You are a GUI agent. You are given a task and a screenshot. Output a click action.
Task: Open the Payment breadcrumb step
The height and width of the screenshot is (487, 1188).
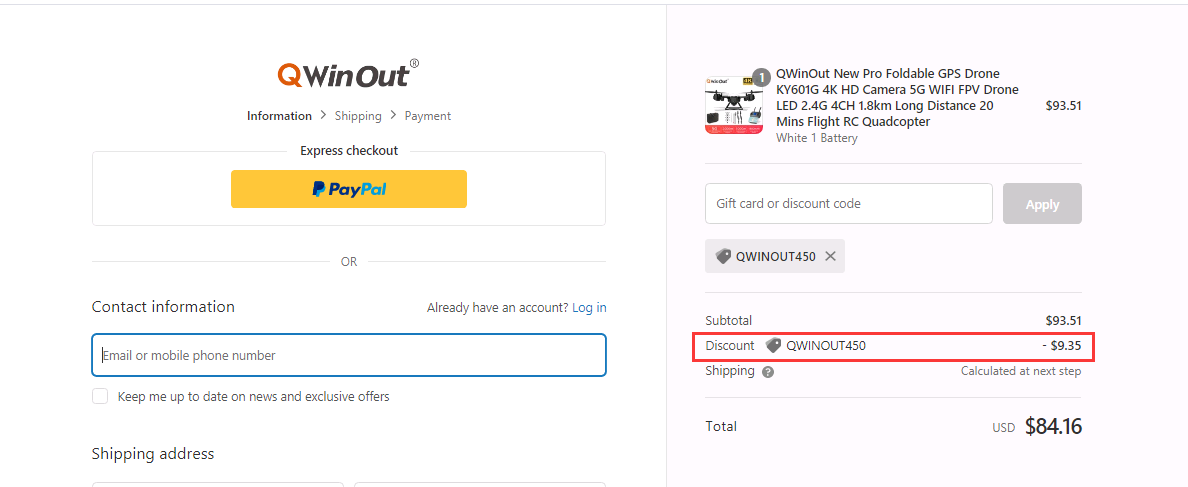click(x=427, y=116)
